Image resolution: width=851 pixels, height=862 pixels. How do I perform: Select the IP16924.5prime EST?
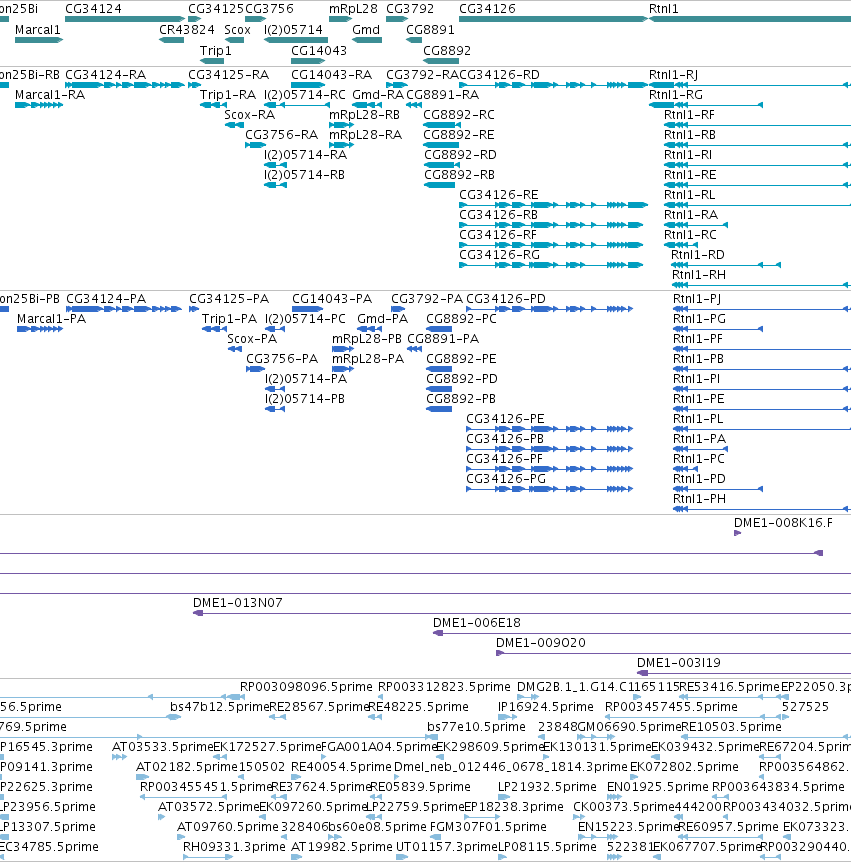507,717
